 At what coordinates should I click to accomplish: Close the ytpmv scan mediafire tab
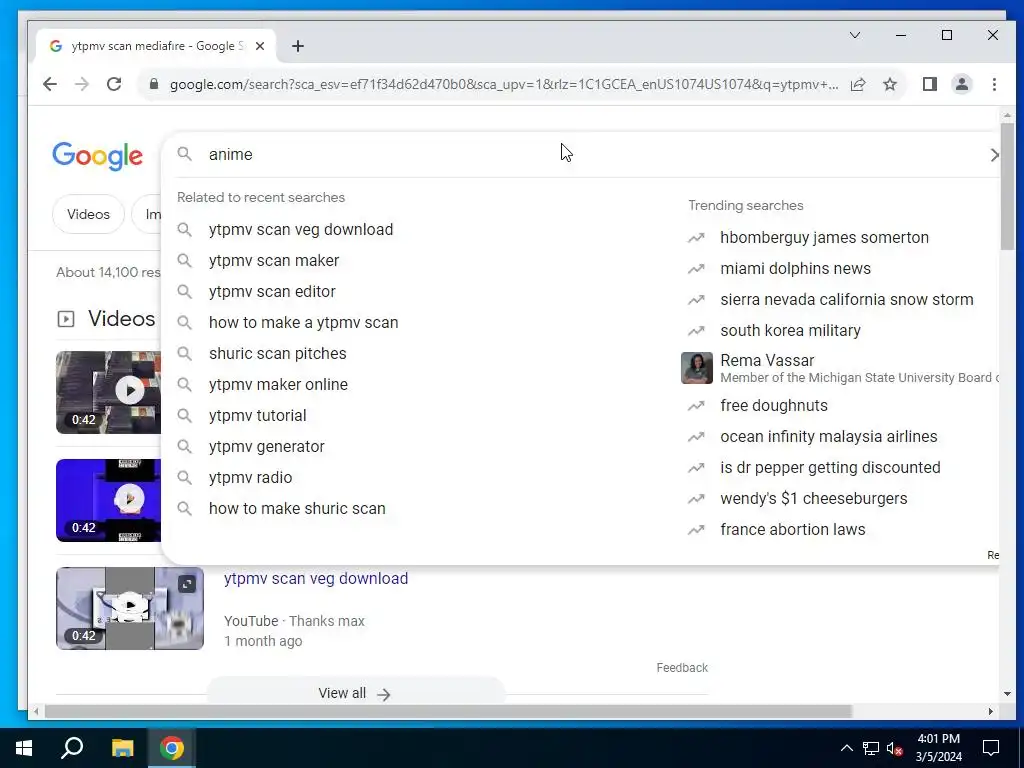tap(260, 46)
